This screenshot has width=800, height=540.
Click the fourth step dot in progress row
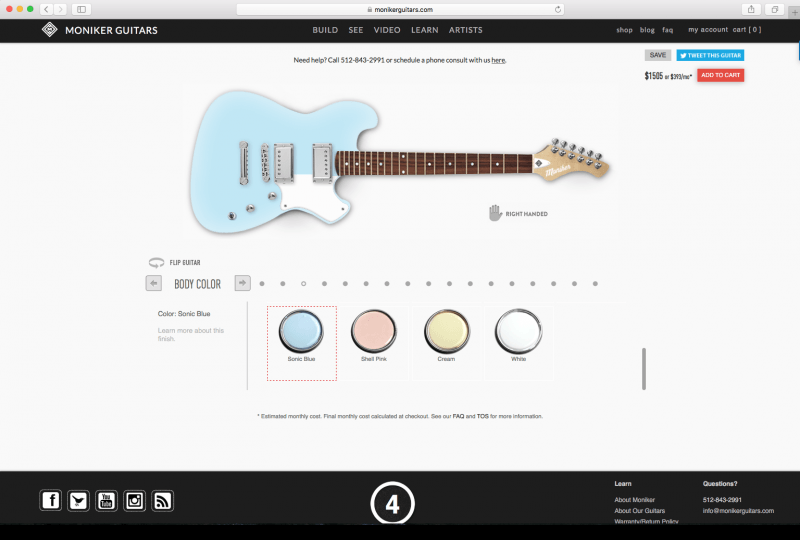point(324,283)
